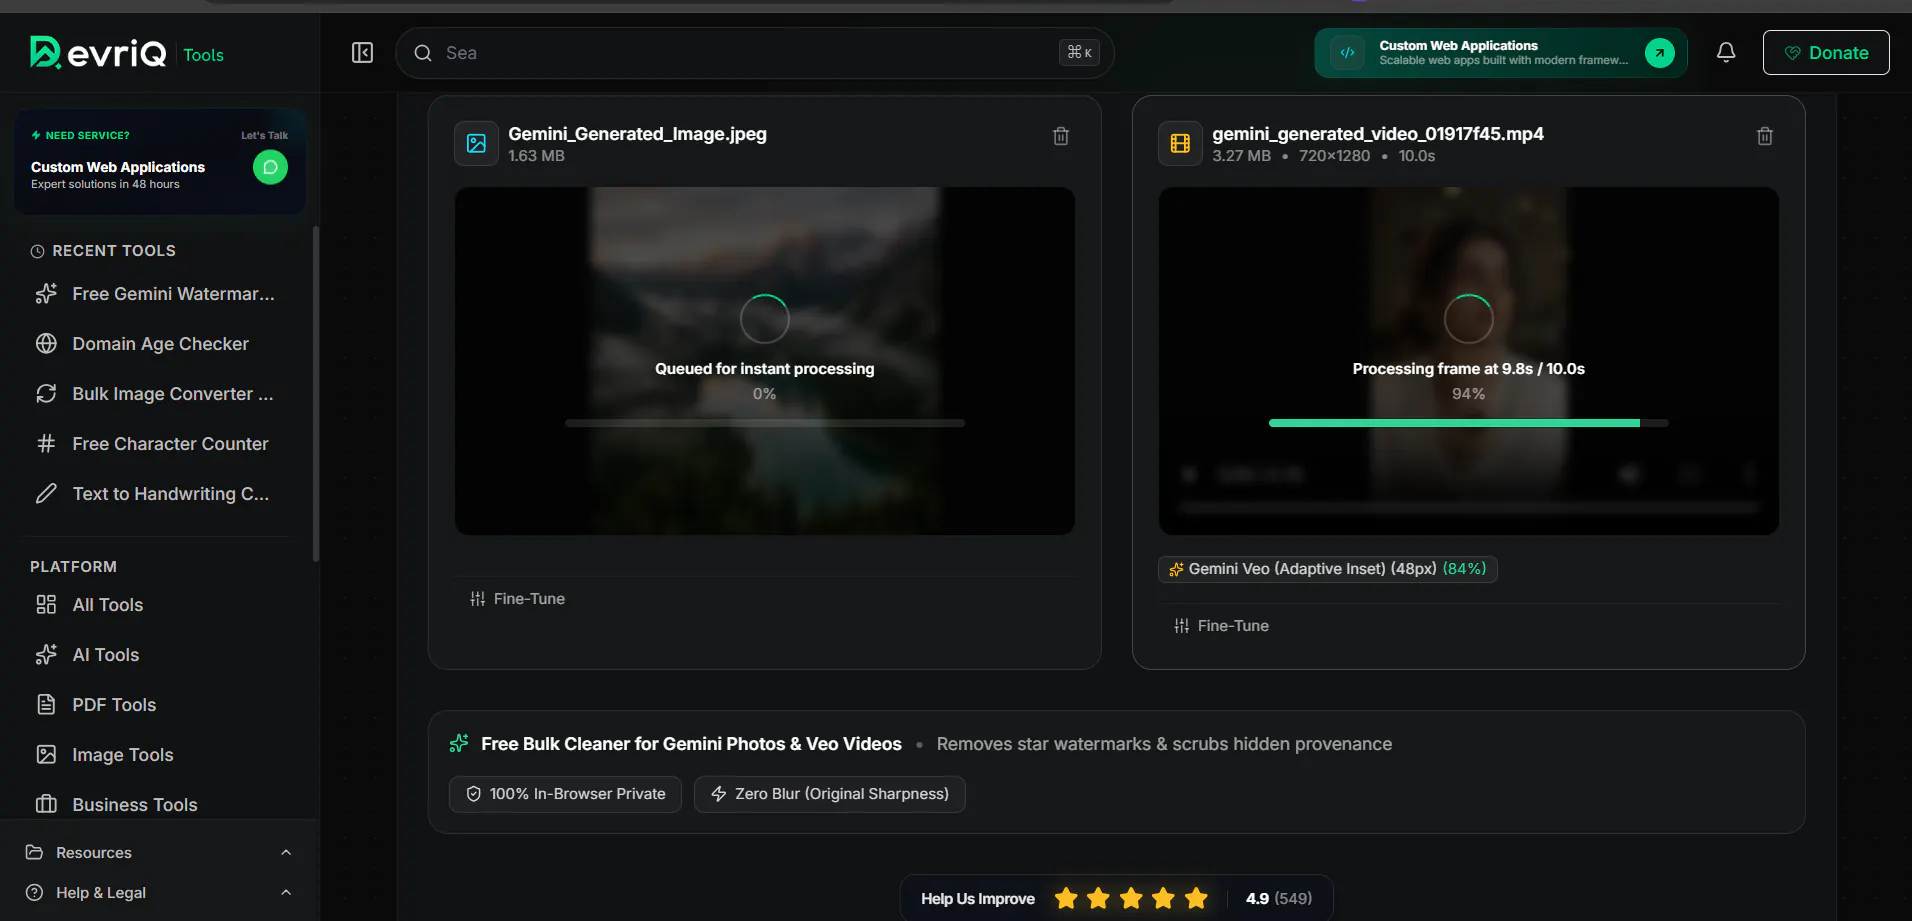Click the first rating star
The image size is (1912, 921).
click(1066, 898)
